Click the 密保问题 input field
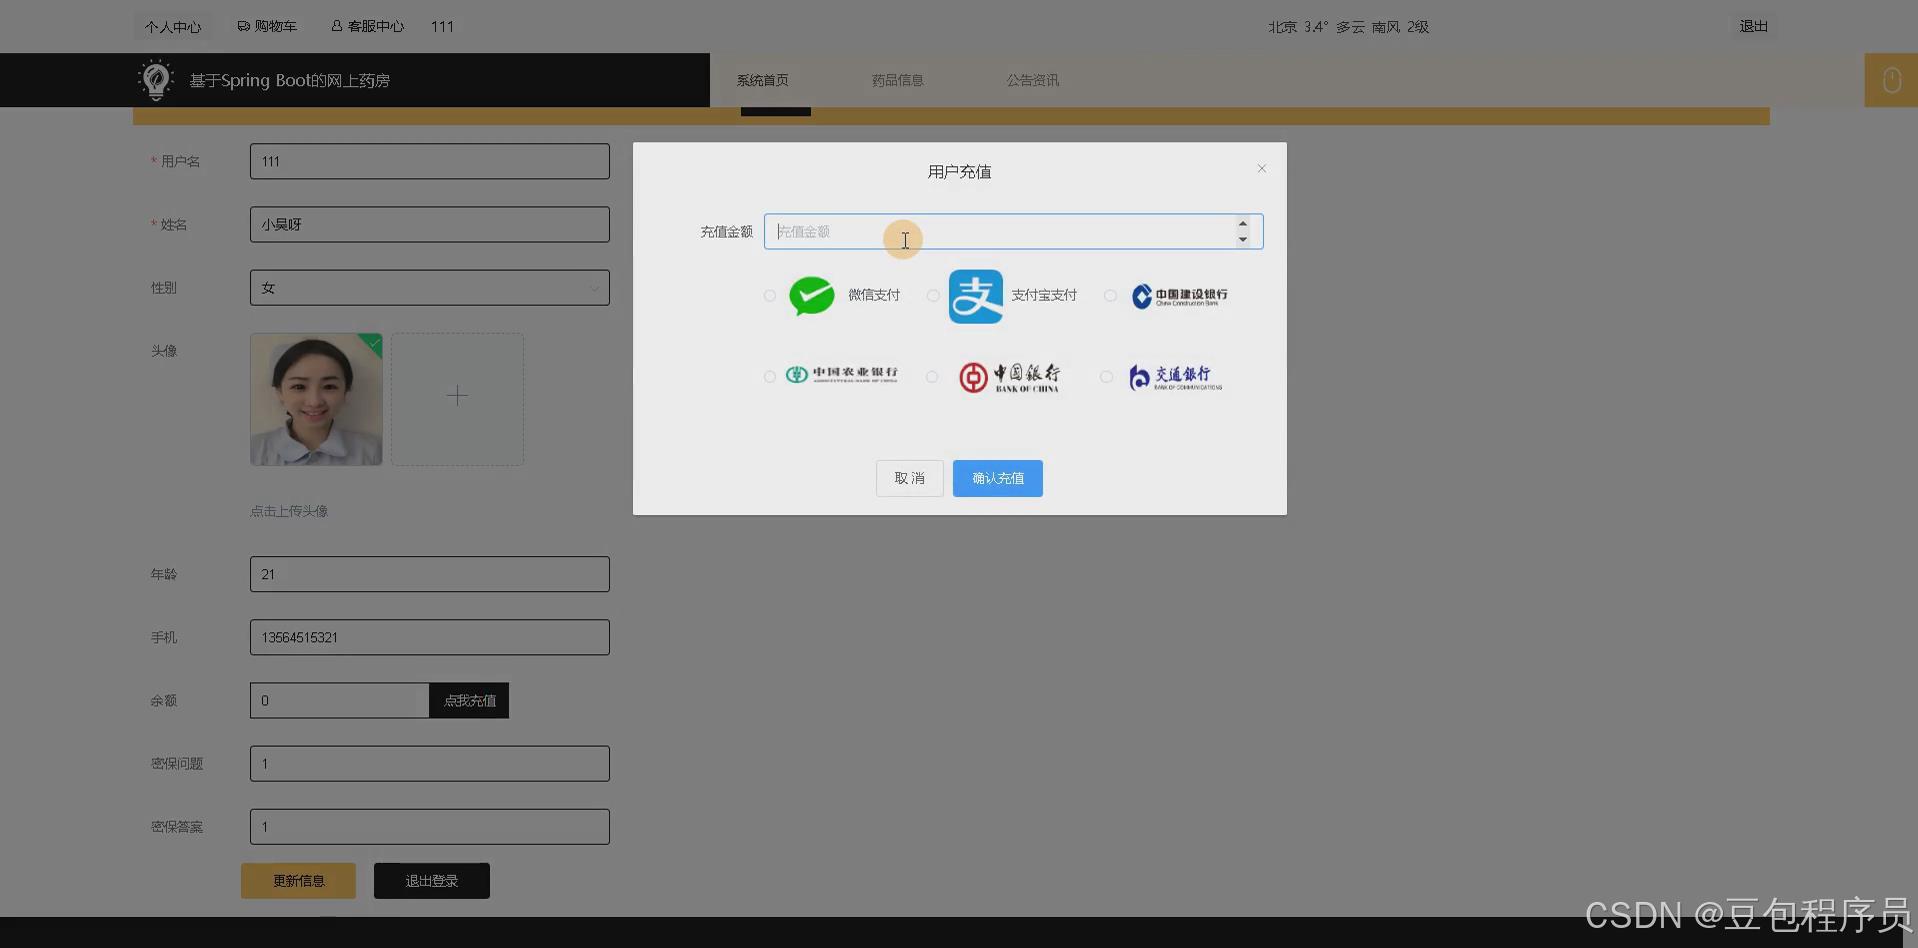Image resolution: width=1918 pixels, height=948 pixels. click(x=430, y=763)
